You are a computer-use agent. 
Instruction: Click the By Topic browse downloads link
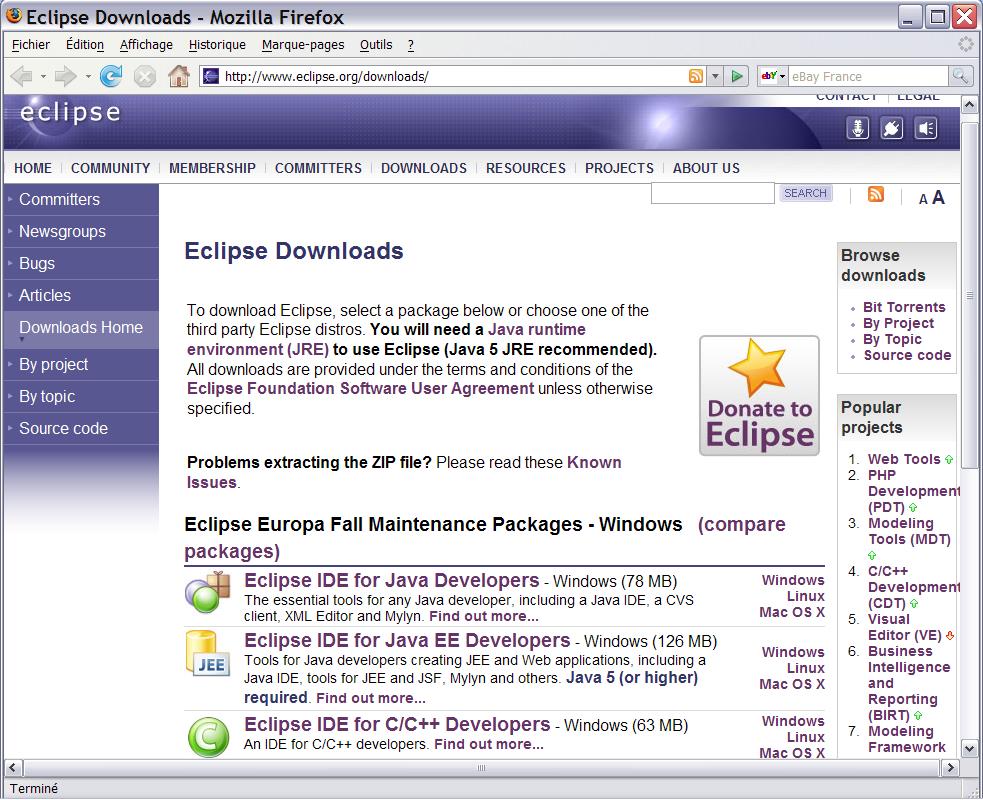892,339
